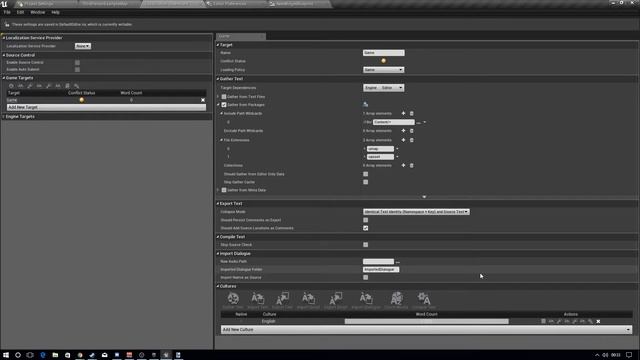The image size is (640, 360).
Task: Collapse Gather Text section
Action: [x=218, y=79]
